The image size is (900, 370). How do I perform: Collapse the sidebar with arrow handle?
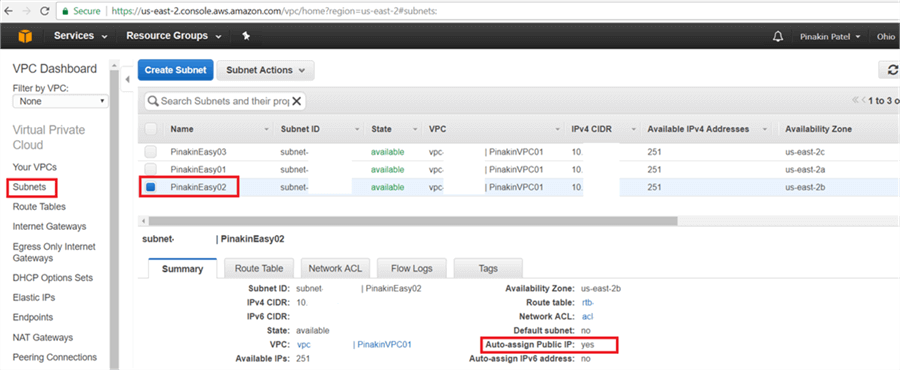(127, 80)
